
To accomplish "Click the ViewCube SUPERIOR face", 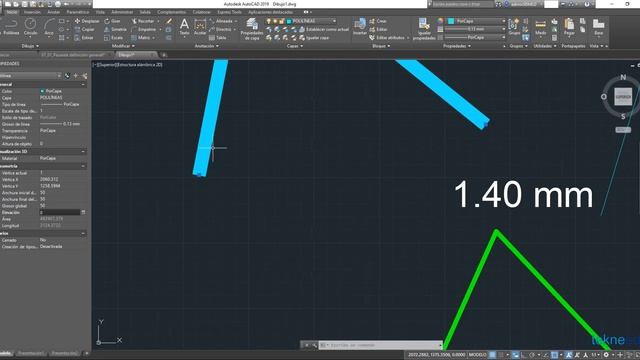I will tap(623, 97).
